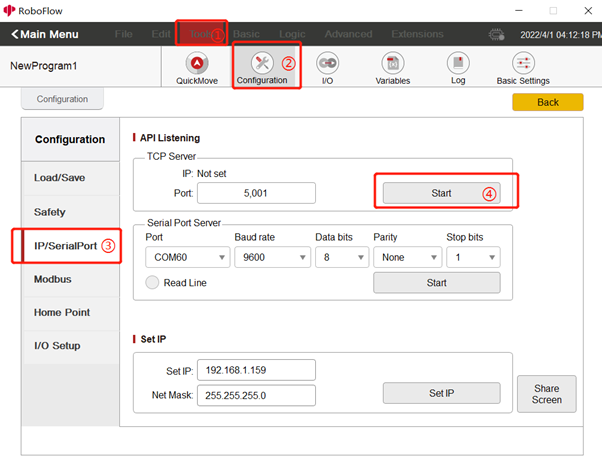Screen dimensions: 602x475
Task: Open the I/O toolbar icon
Action: [x=327, y=64]
